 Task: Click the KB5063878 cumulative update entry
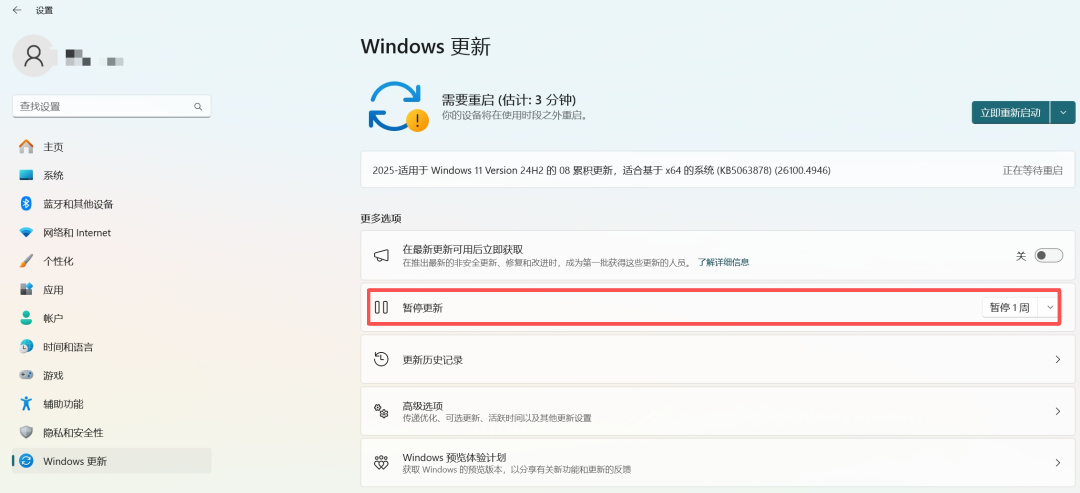tap(717, 170)
